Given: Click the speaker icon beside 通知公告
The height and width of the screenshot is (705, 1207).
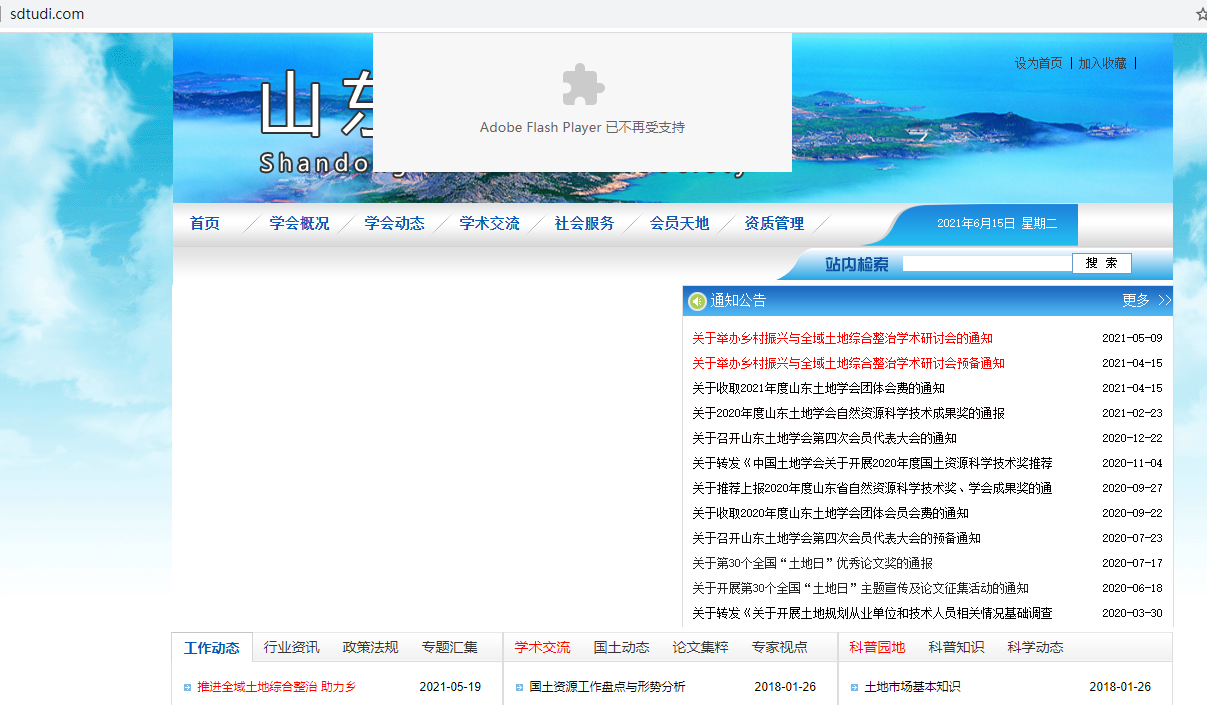Looking at the screenshot, I should [x=697, y=301].
